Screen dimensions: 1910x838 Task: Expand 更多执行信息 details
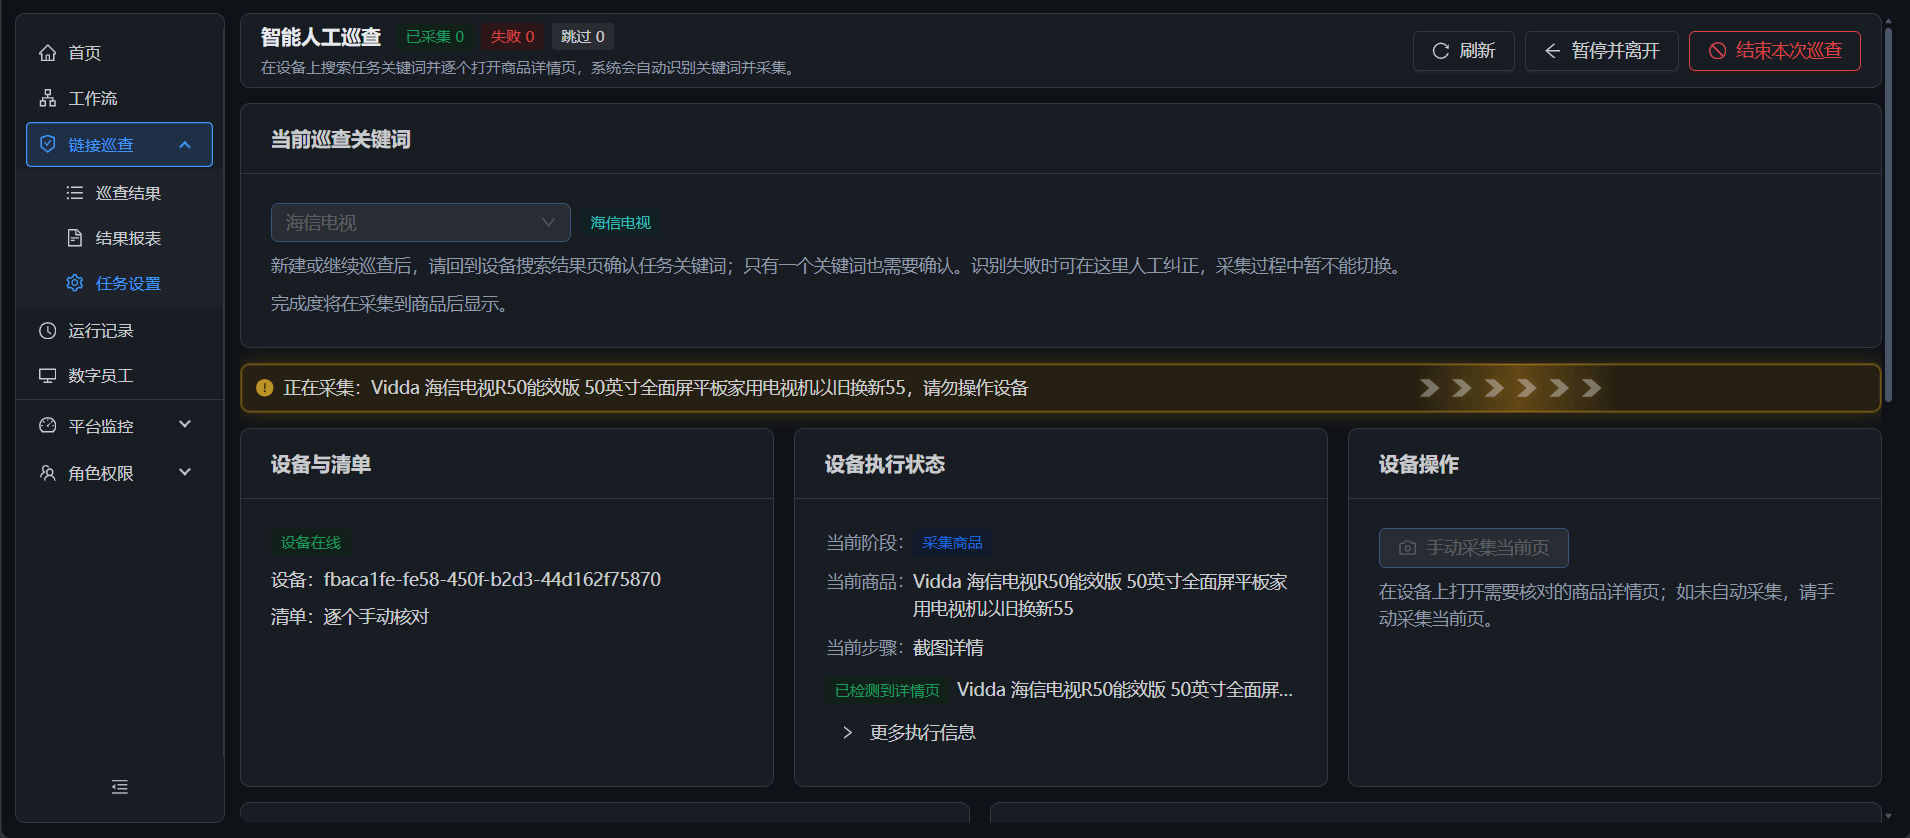tap(909, 733)
